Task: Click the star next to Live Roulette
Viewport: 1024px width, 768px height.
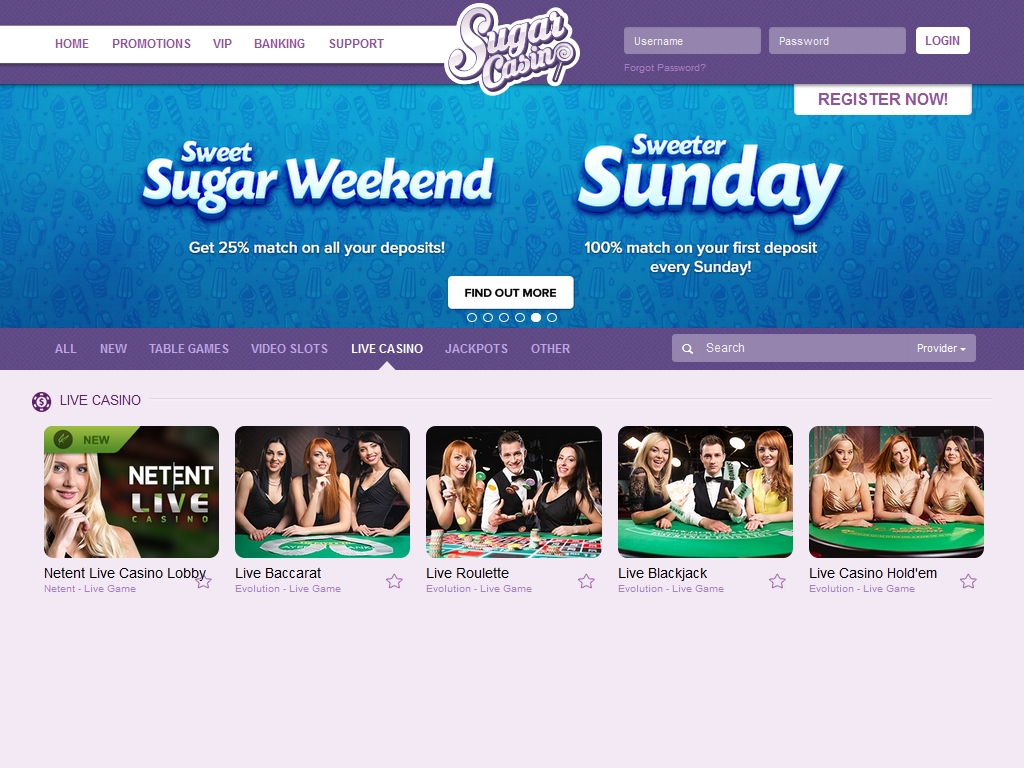Action: coord(586,581)
